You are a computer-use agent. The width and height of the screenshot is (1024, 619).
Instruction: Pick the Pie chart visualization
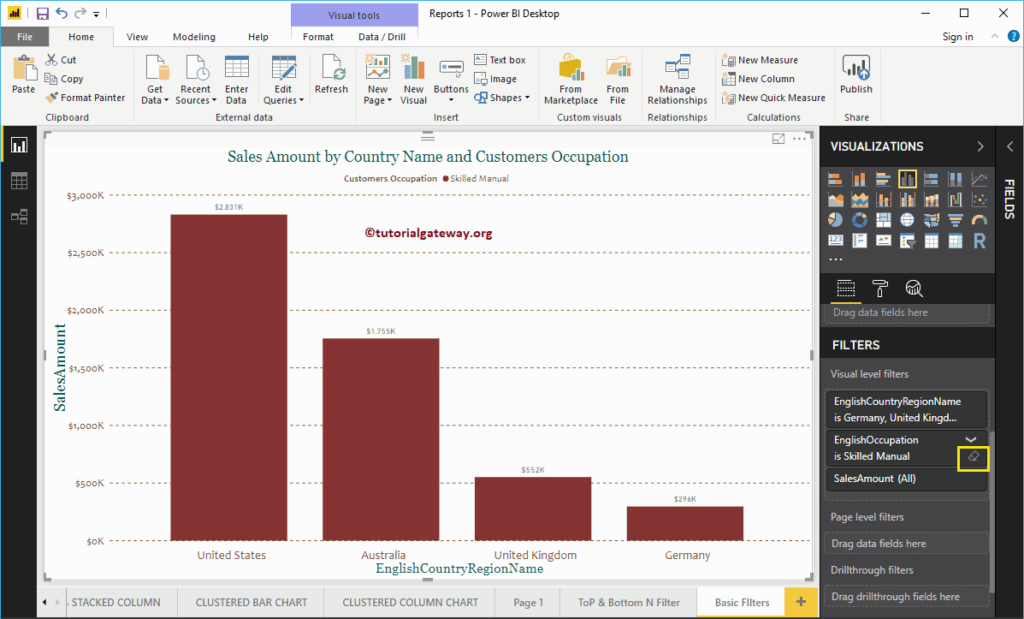[x=835, y=220]
